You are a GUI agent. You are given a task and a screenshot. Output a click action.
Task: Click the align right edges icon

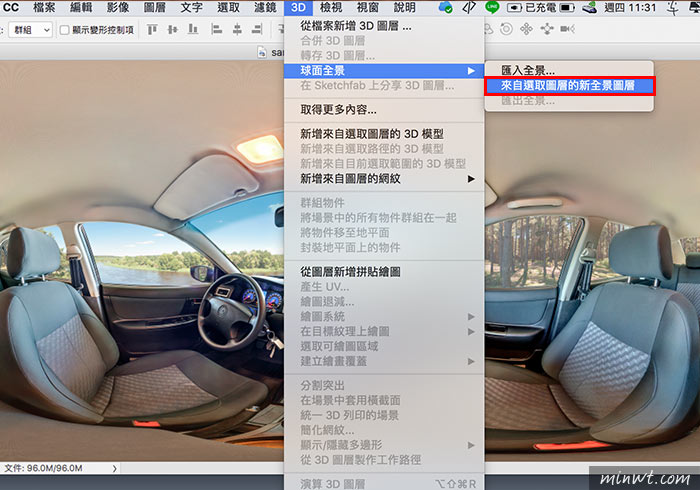pyautogui.click(x=257, y=29)
